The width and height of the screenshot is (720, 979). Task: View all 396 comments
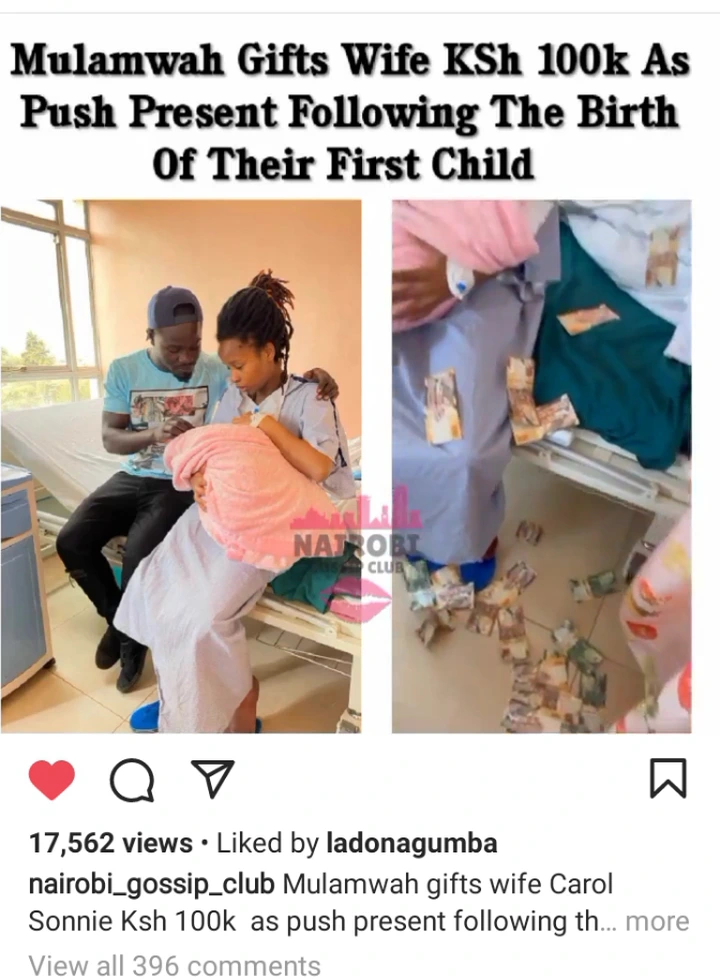tap(175, 964)
